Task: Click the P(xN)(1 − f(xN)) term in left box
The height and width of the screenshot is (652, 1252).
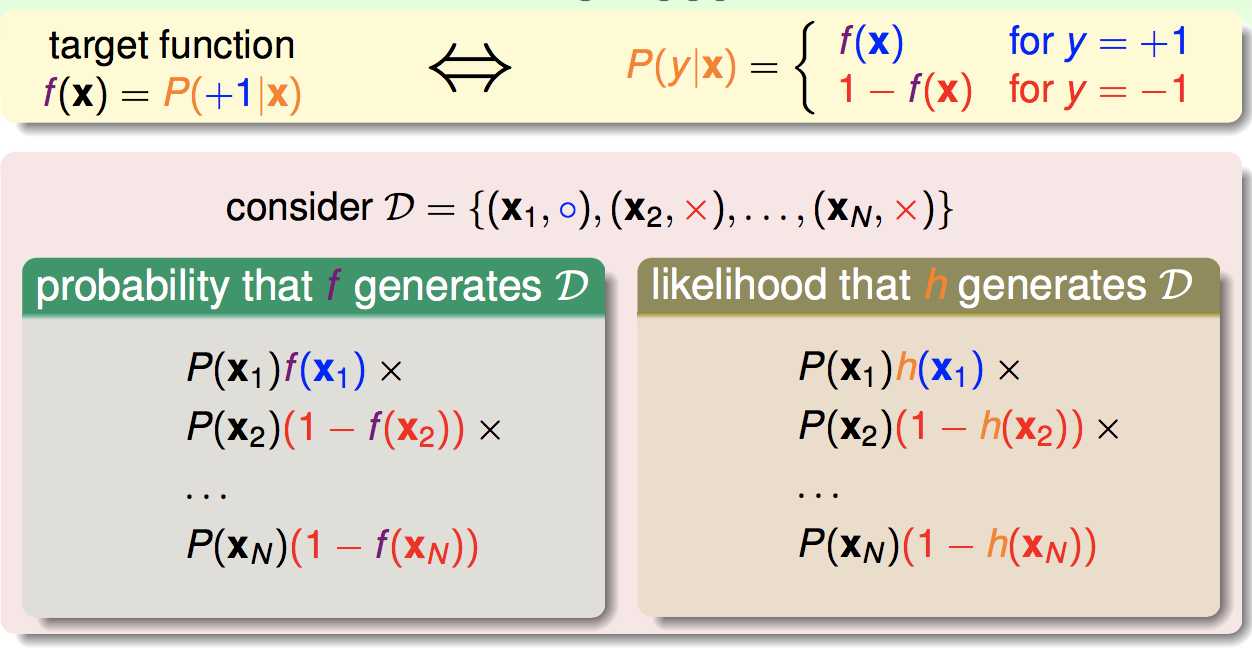Action: click(x=332, y=546)
